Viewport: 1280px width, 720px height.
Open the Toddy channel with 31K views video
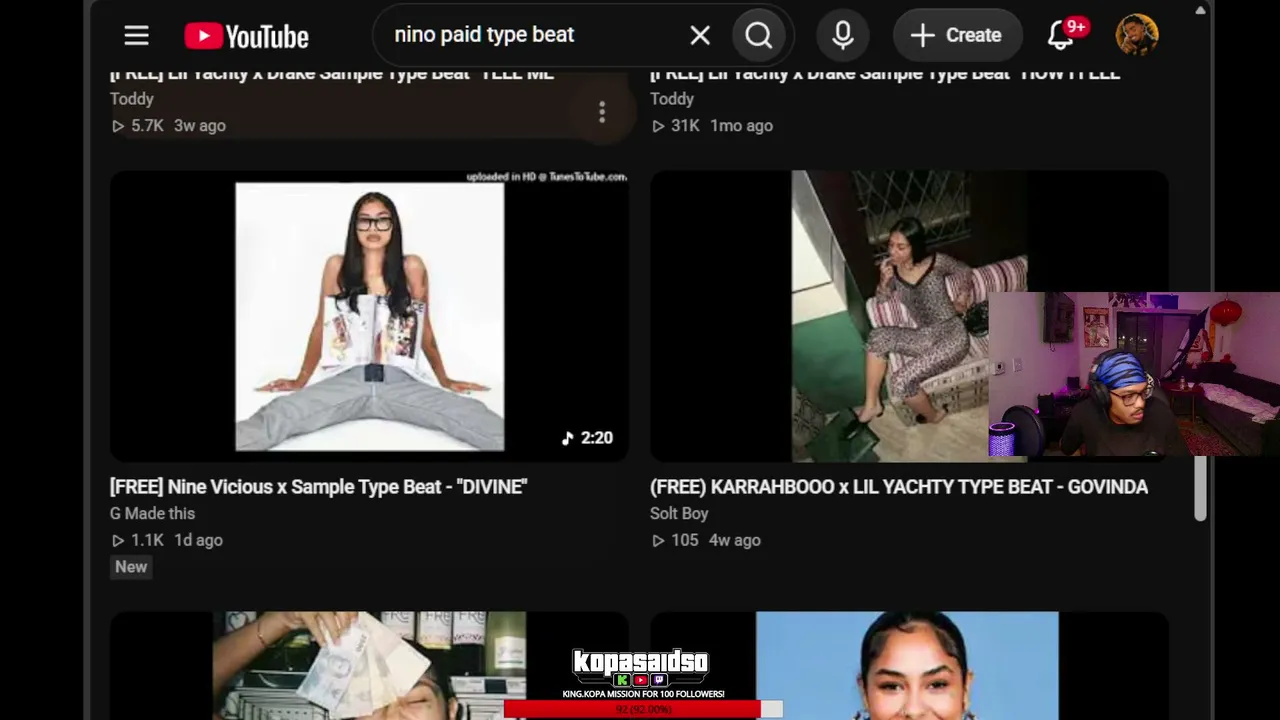pos(672,99)
